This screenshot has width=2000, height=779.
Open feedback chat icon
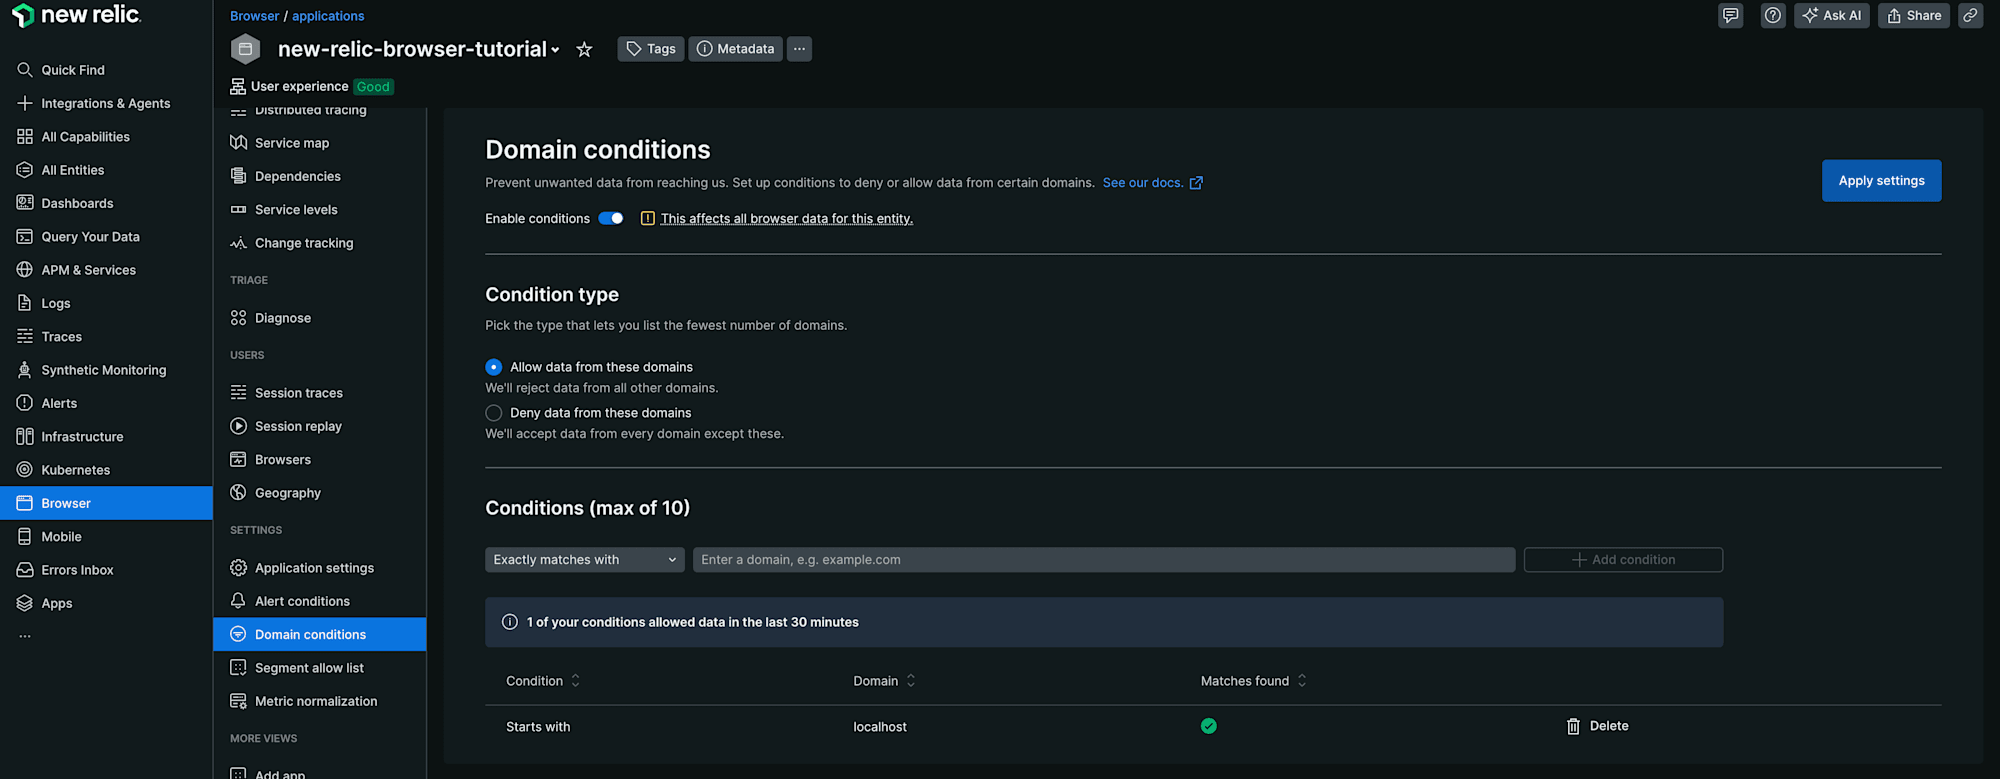click(x=1731, y=15)
